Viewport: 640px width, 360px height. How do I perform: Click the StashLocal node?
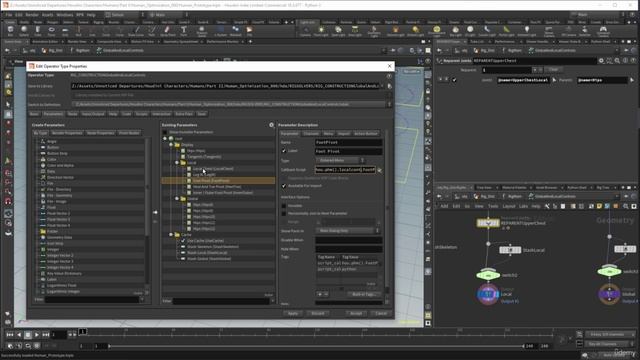(510, 250)
